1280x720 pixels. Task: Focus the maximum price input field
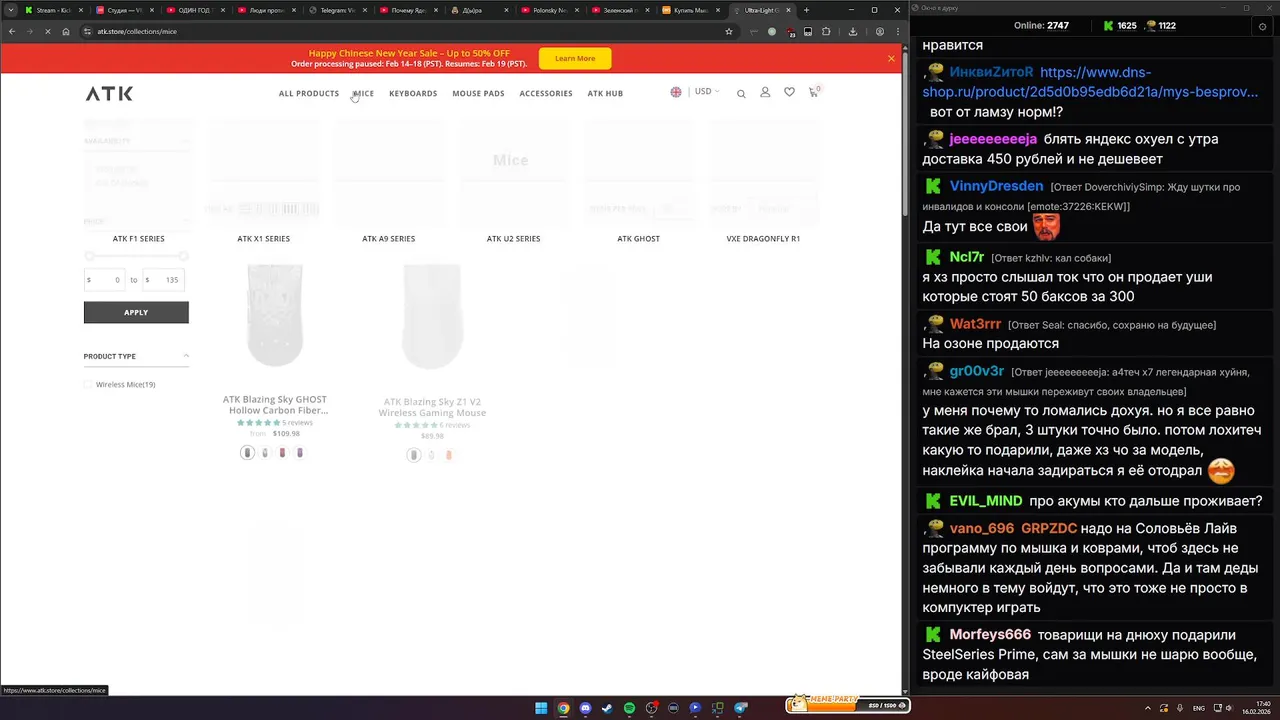[x=164, y=280]
